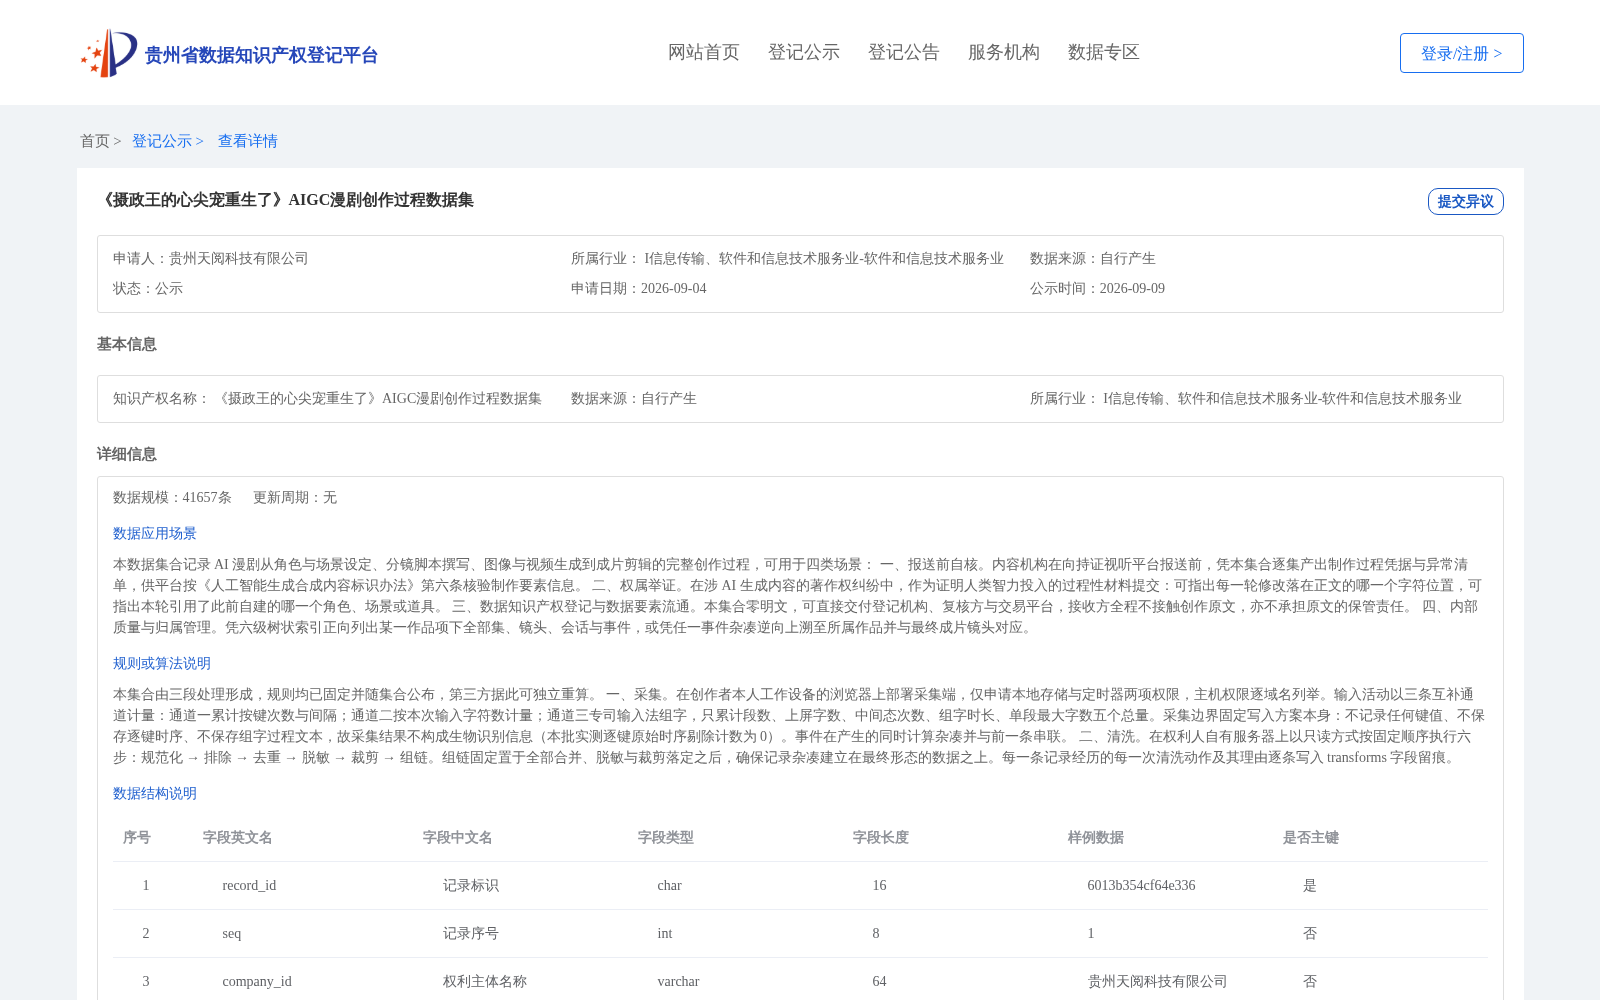Viewport: 1600px width, 1000px height.
Task: Click 数据来源:自行产生 in the top info box
Action: pyautogui.click(x=1093, y=258)
